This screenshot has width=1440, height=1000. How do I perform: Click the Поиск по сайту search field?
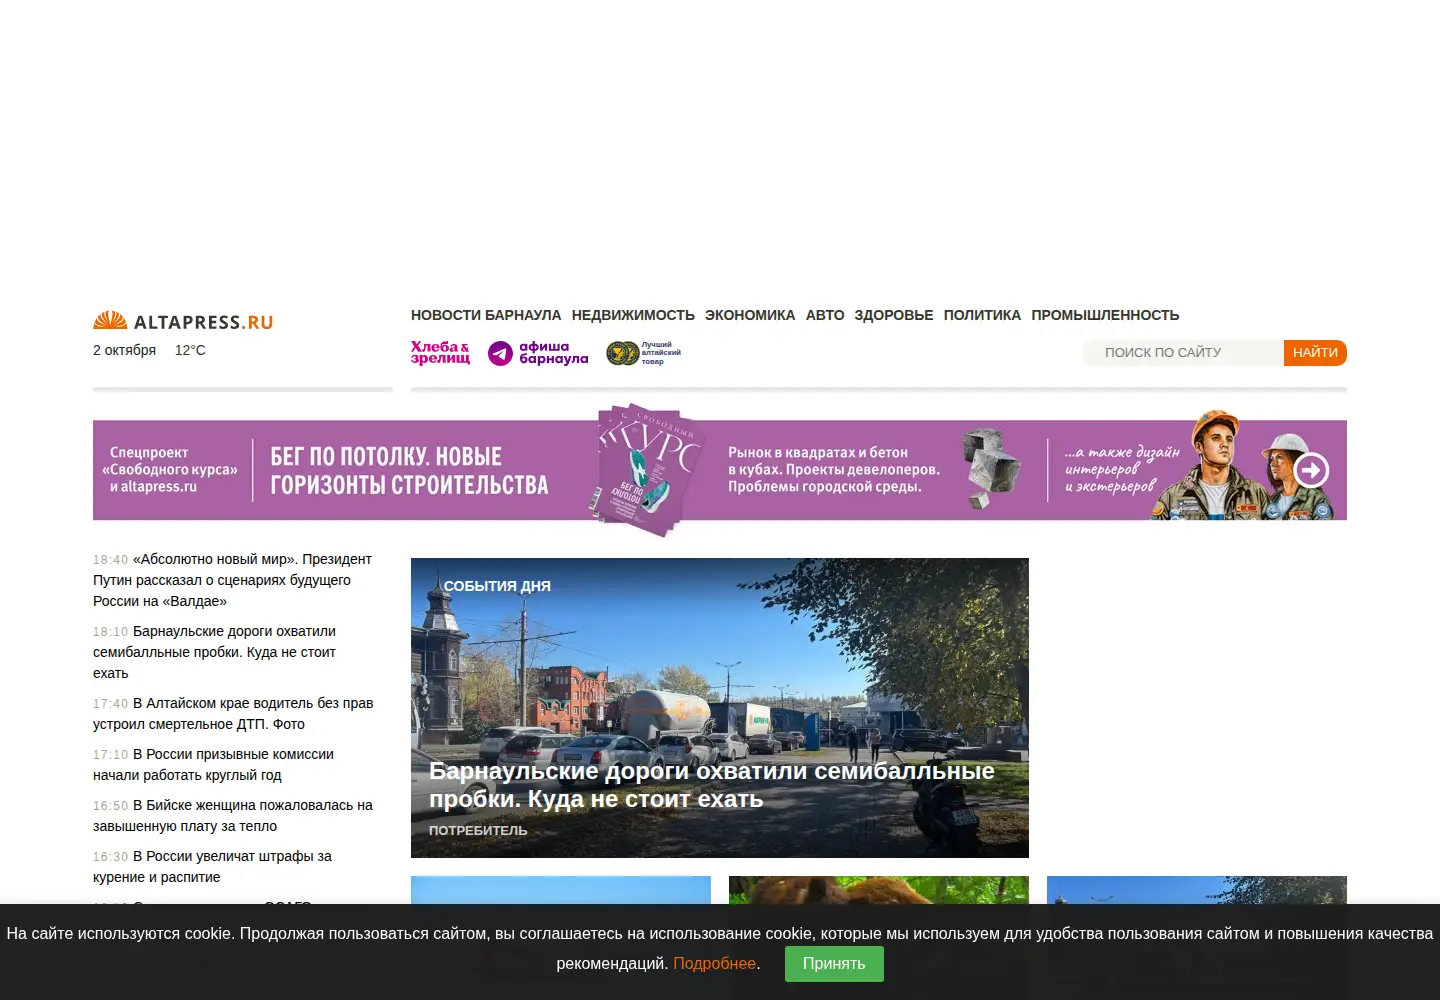point(1183,353)
